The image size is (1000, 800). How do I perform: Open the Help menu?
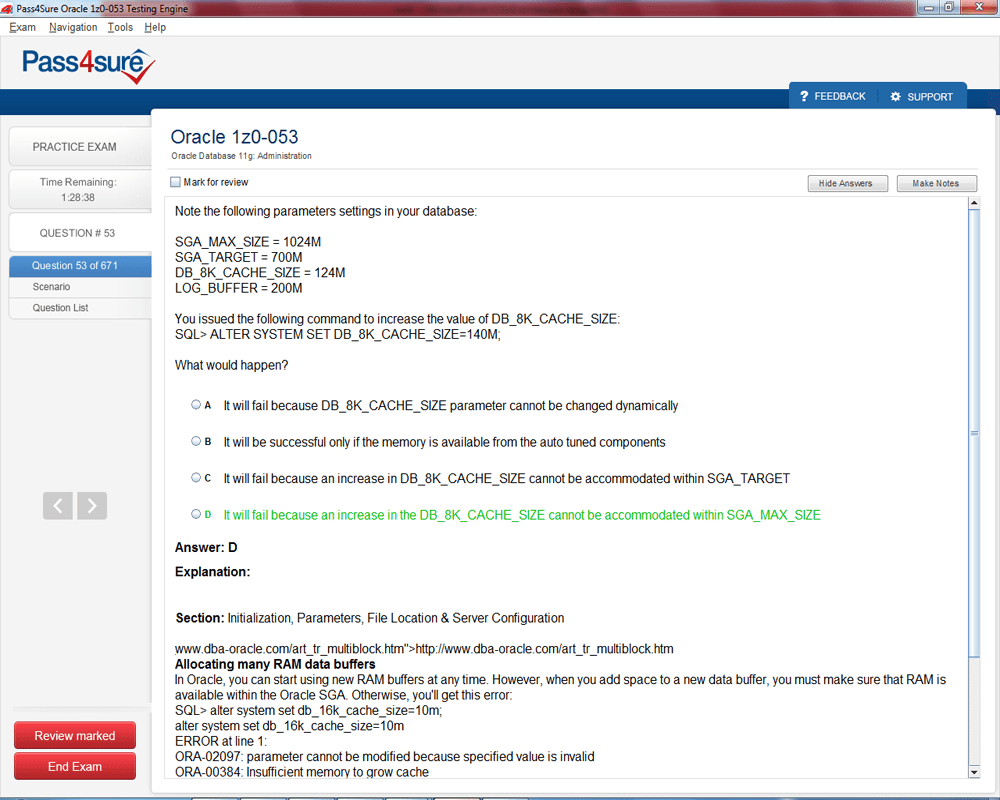coord(155,27)
